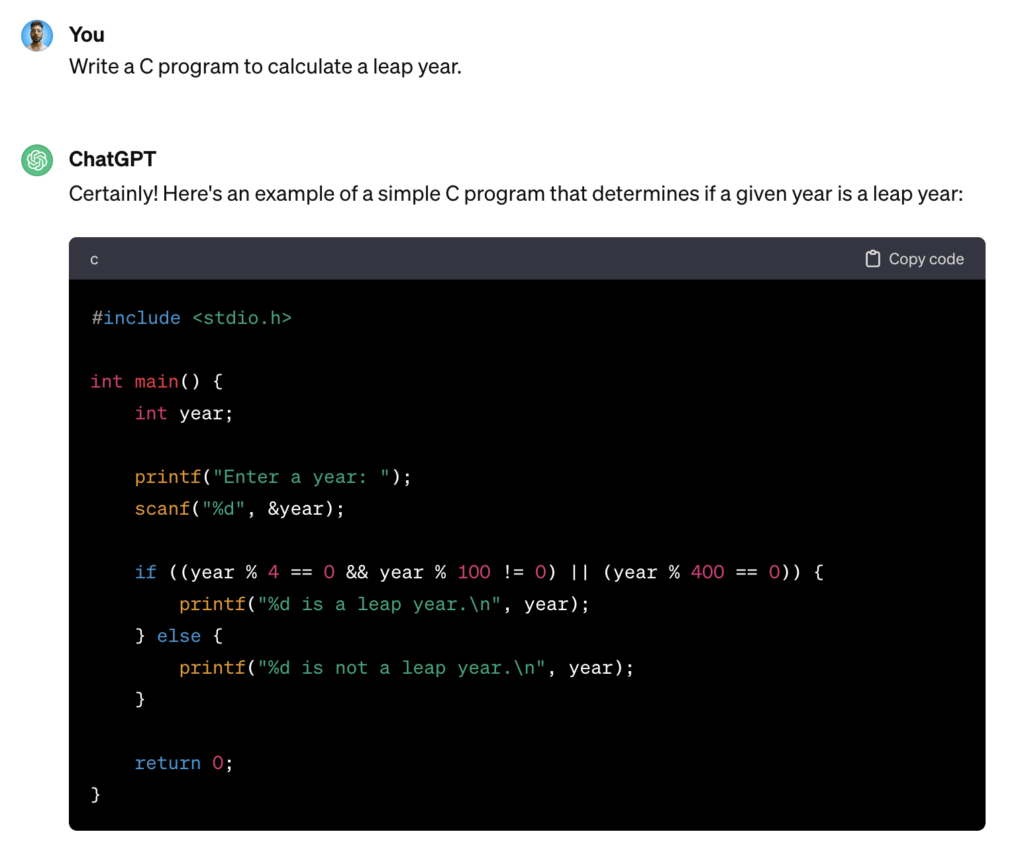Click the 'int main() {' line
The width and height of the screenshot is (1024, 844).
156,381
